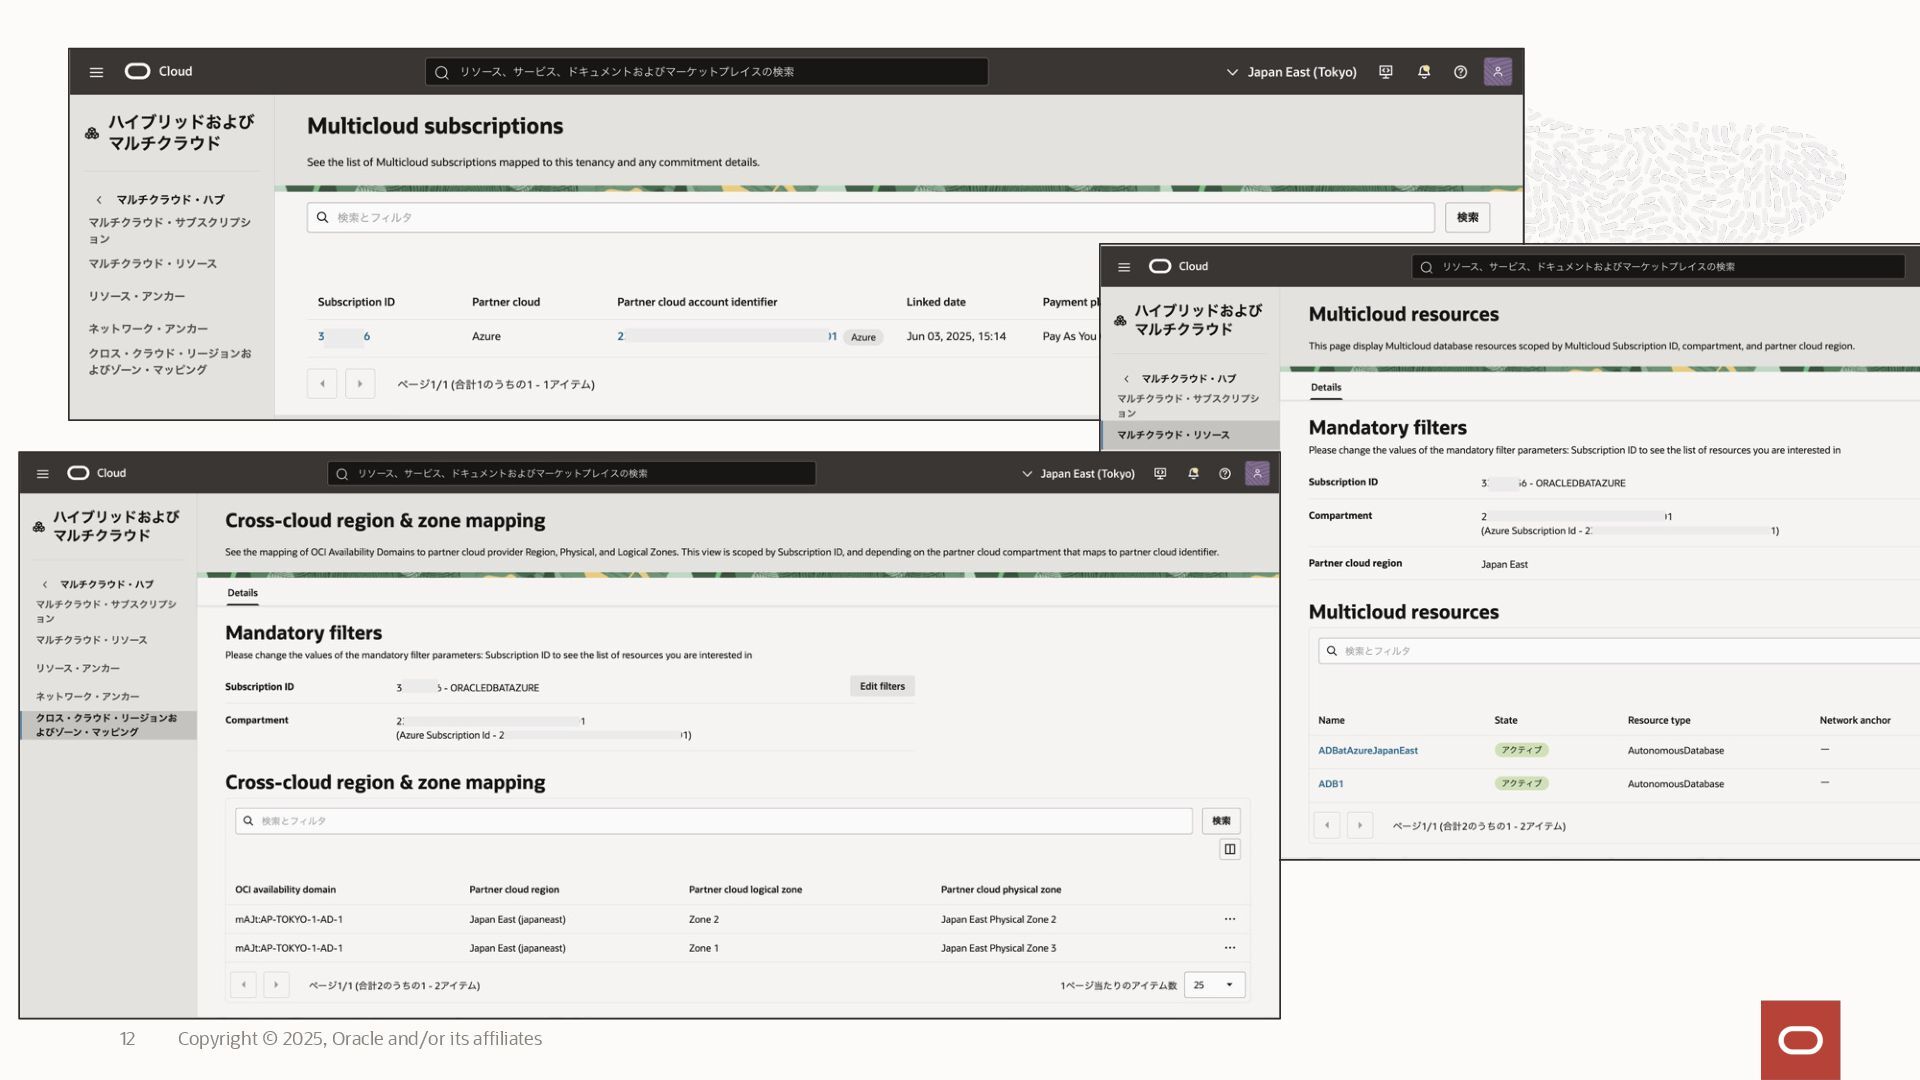Click 検索 button beside subscriptions filter field
This screenshot has height=1080, width=1920.
point(1467,217)
